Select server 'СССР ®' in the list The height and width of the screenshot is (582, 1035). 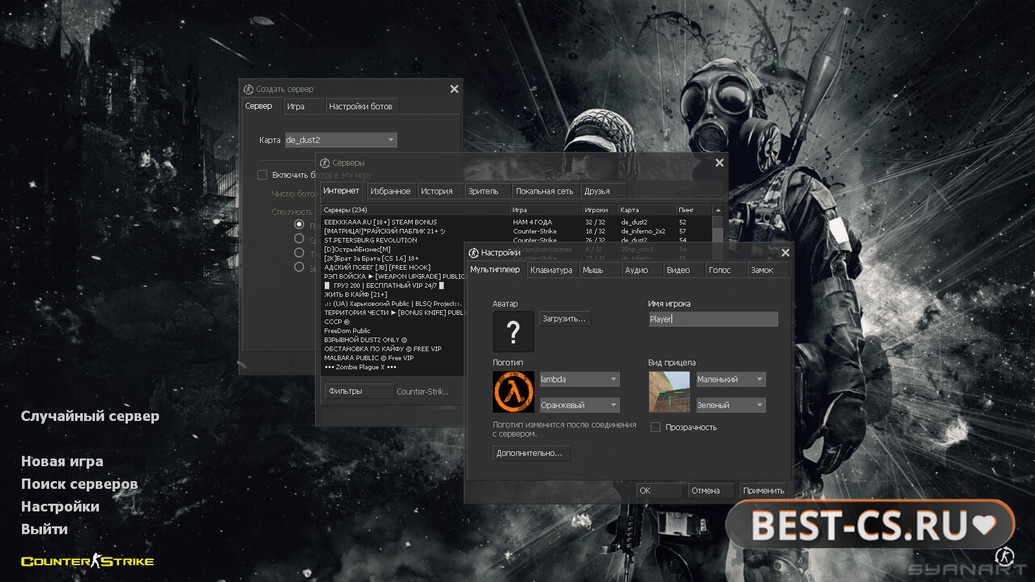tap(393, 322)
